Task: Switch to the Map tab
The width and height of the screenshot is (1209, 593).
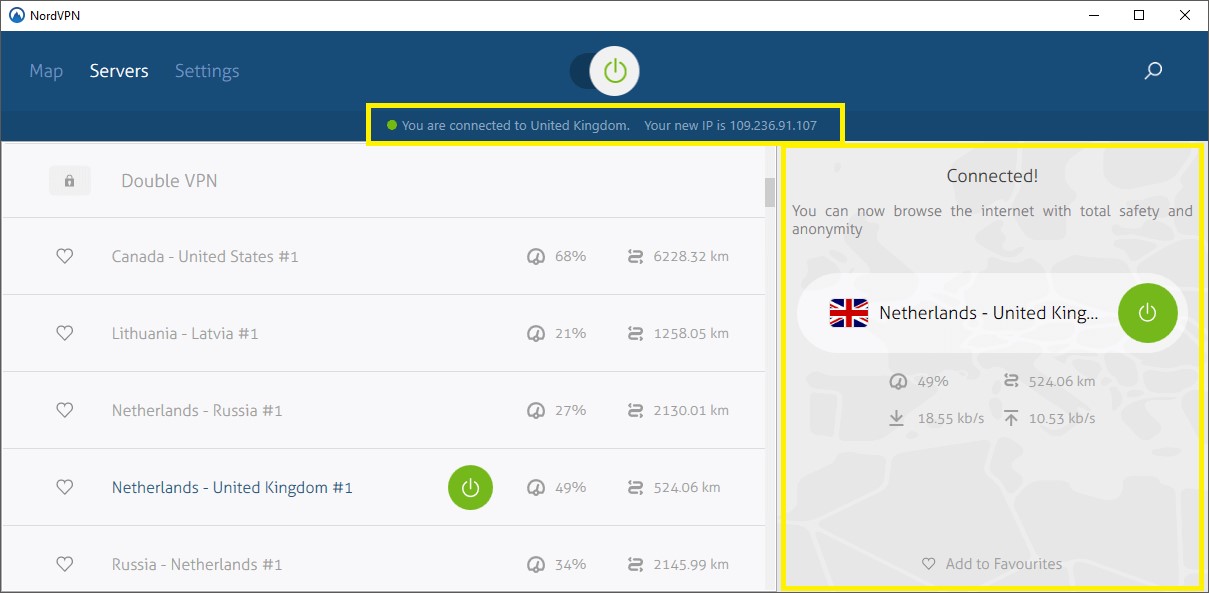Action: (46, 71)
